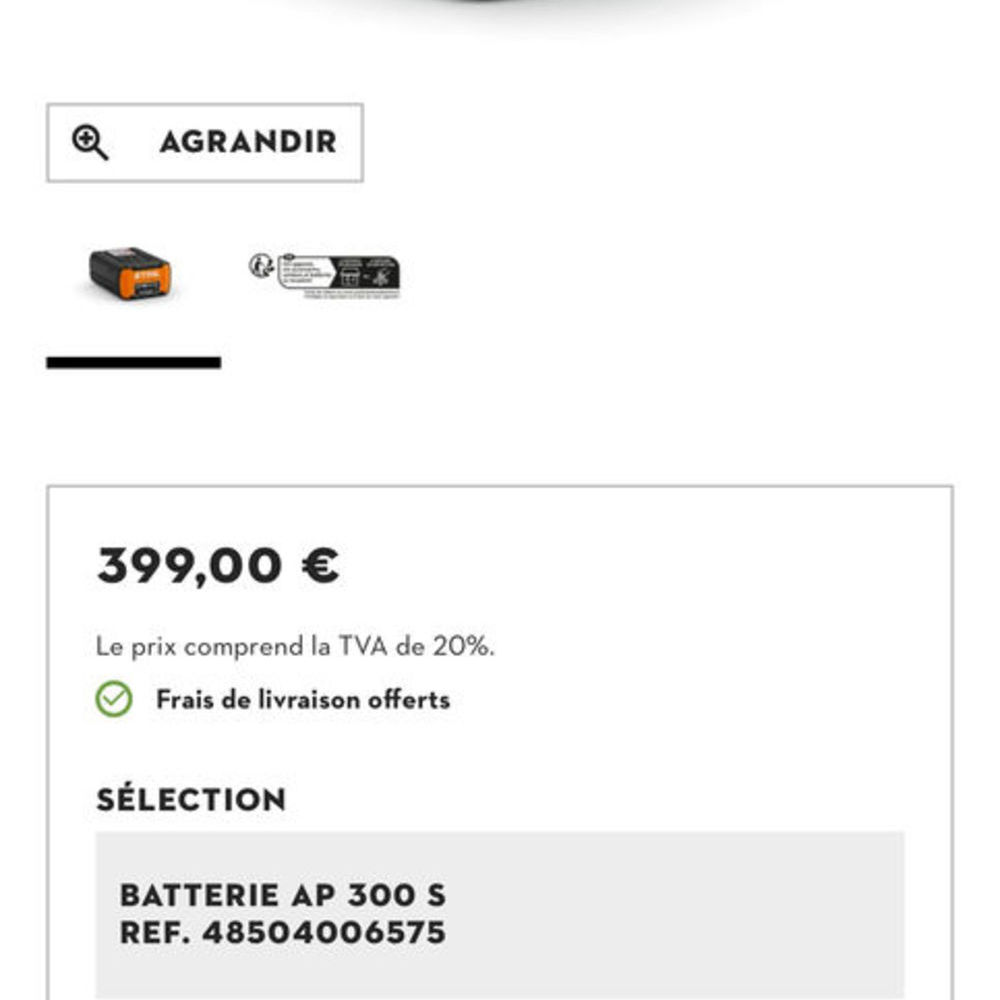Click the REF. 48504006575 reference line
The width and height of the screenshot is (1000, 1000).
[283, 932]
